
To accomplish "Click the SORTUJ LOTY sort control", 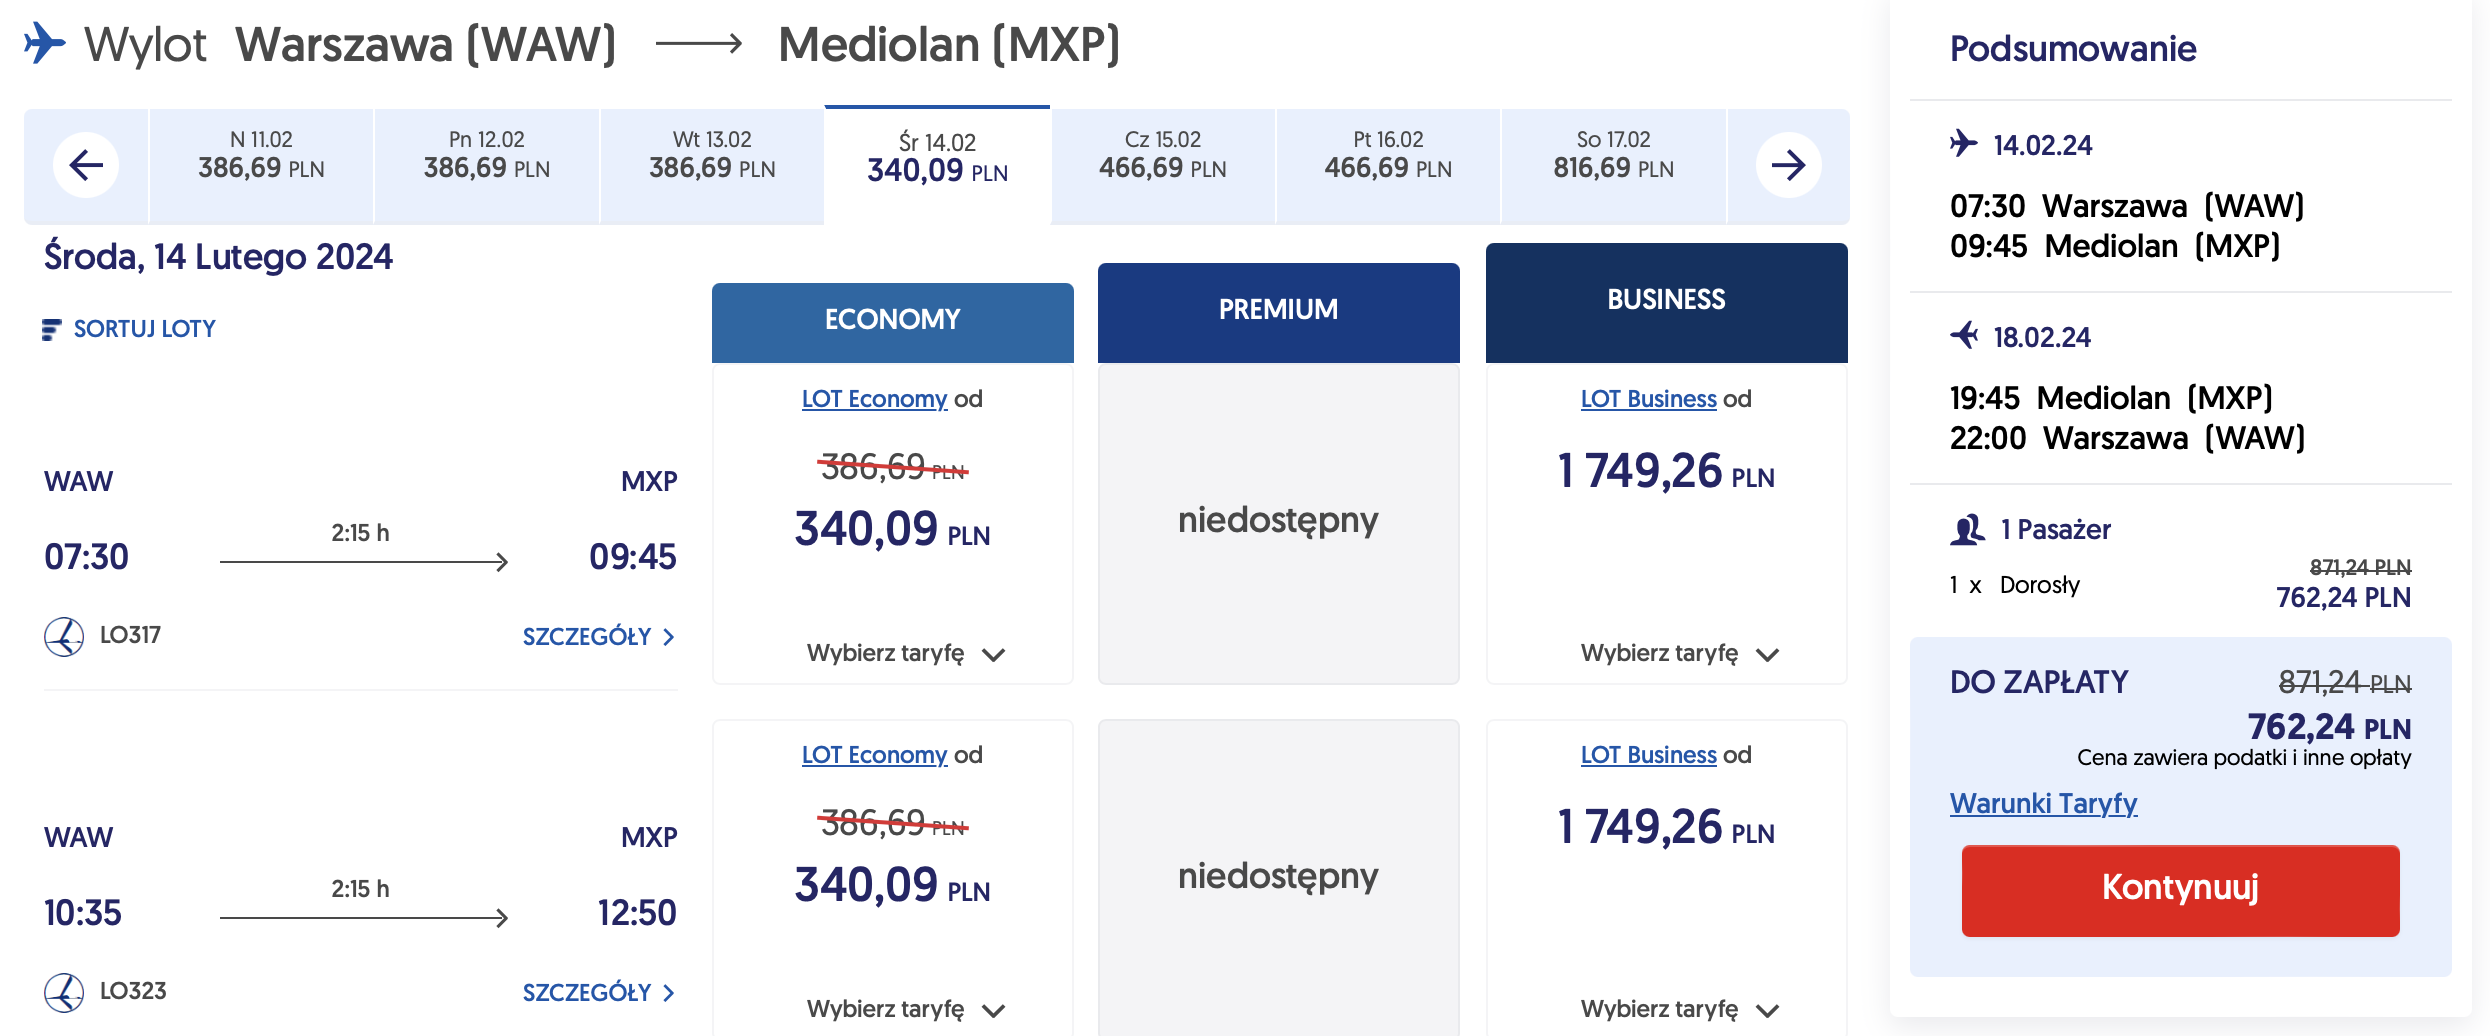I will pos(144,330).
